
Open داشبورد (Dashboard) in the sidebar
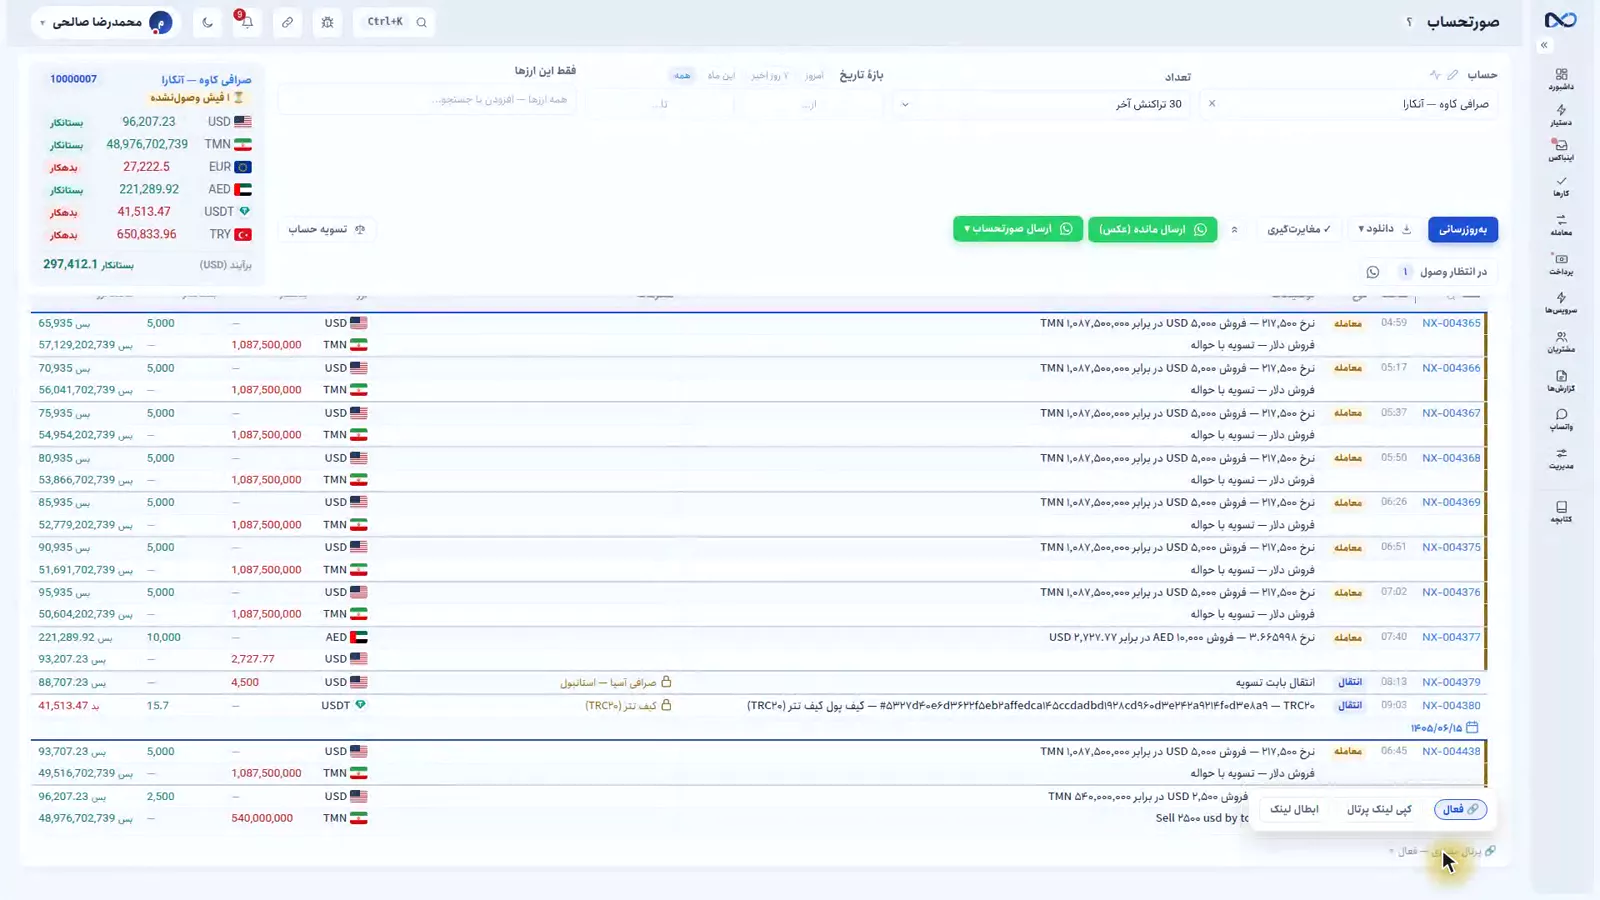click(x=1561, y=79)
